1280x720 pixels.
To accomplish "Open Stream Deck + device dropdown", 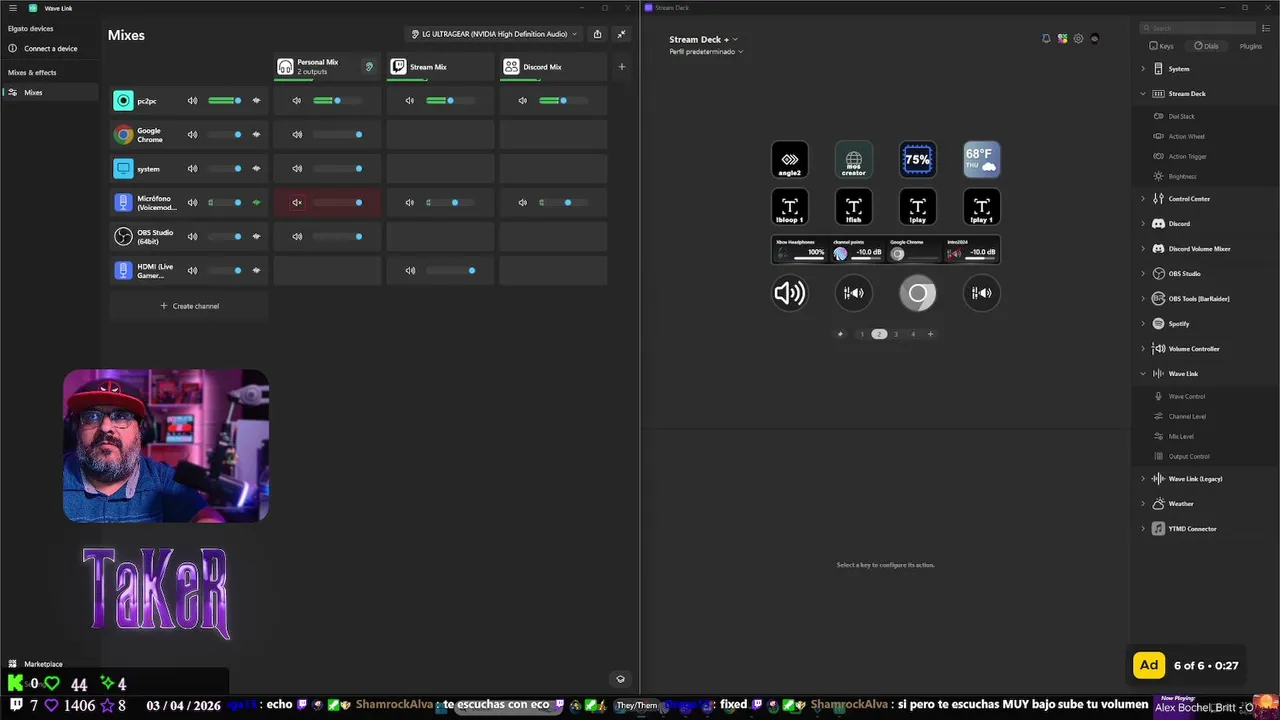I will pos(703,39).
